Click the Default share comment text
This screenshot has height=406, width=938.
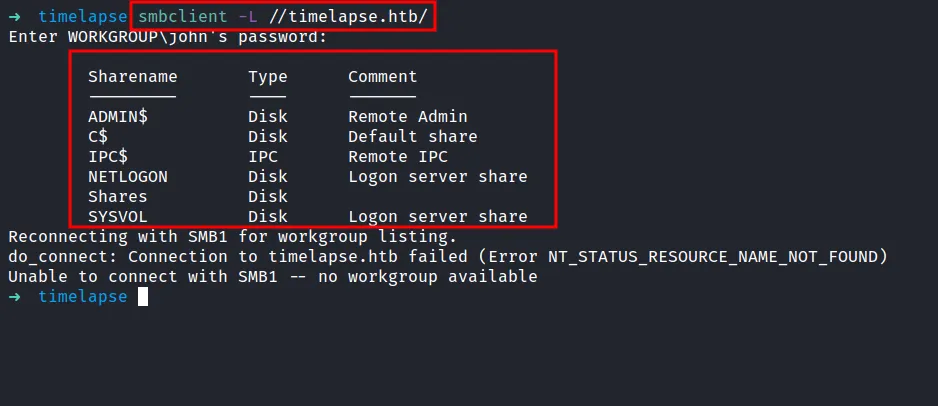pyautogui.click(x=412, y=137)
